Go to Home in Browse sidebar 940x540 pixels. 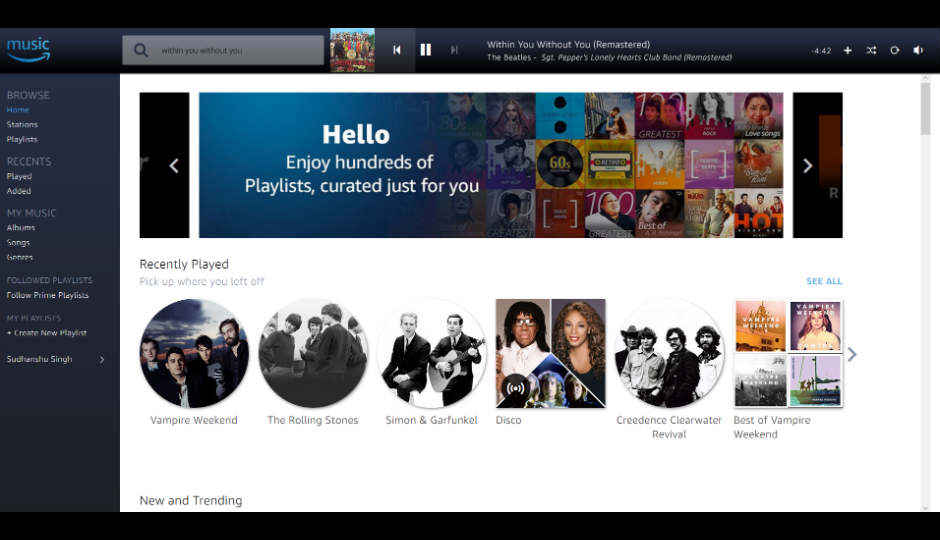point(18,110)
